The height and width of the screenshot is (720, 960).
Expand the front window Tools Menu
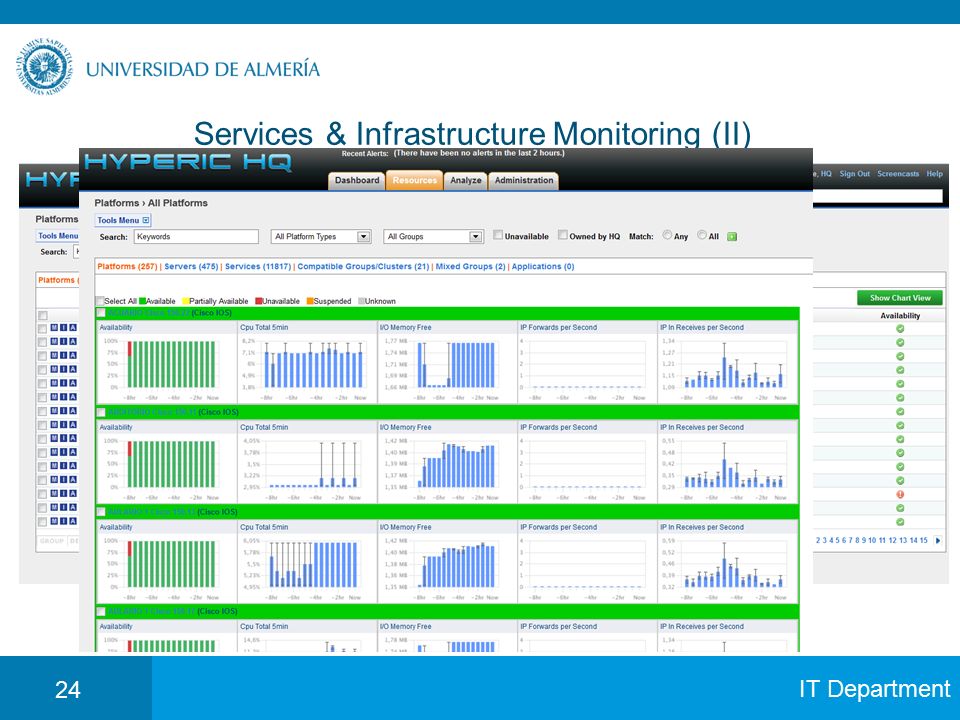(x=123, y=220)
